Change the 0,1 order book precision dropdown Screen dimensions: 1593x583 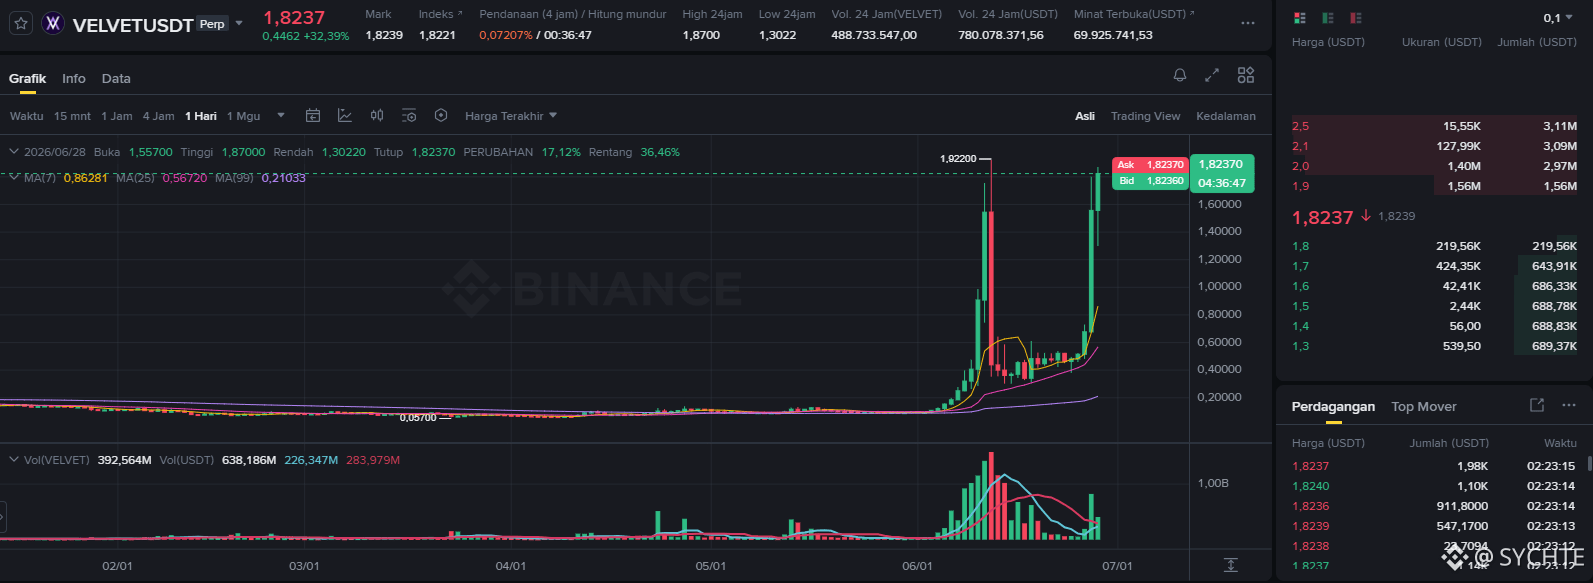(x=1558, y=18)
